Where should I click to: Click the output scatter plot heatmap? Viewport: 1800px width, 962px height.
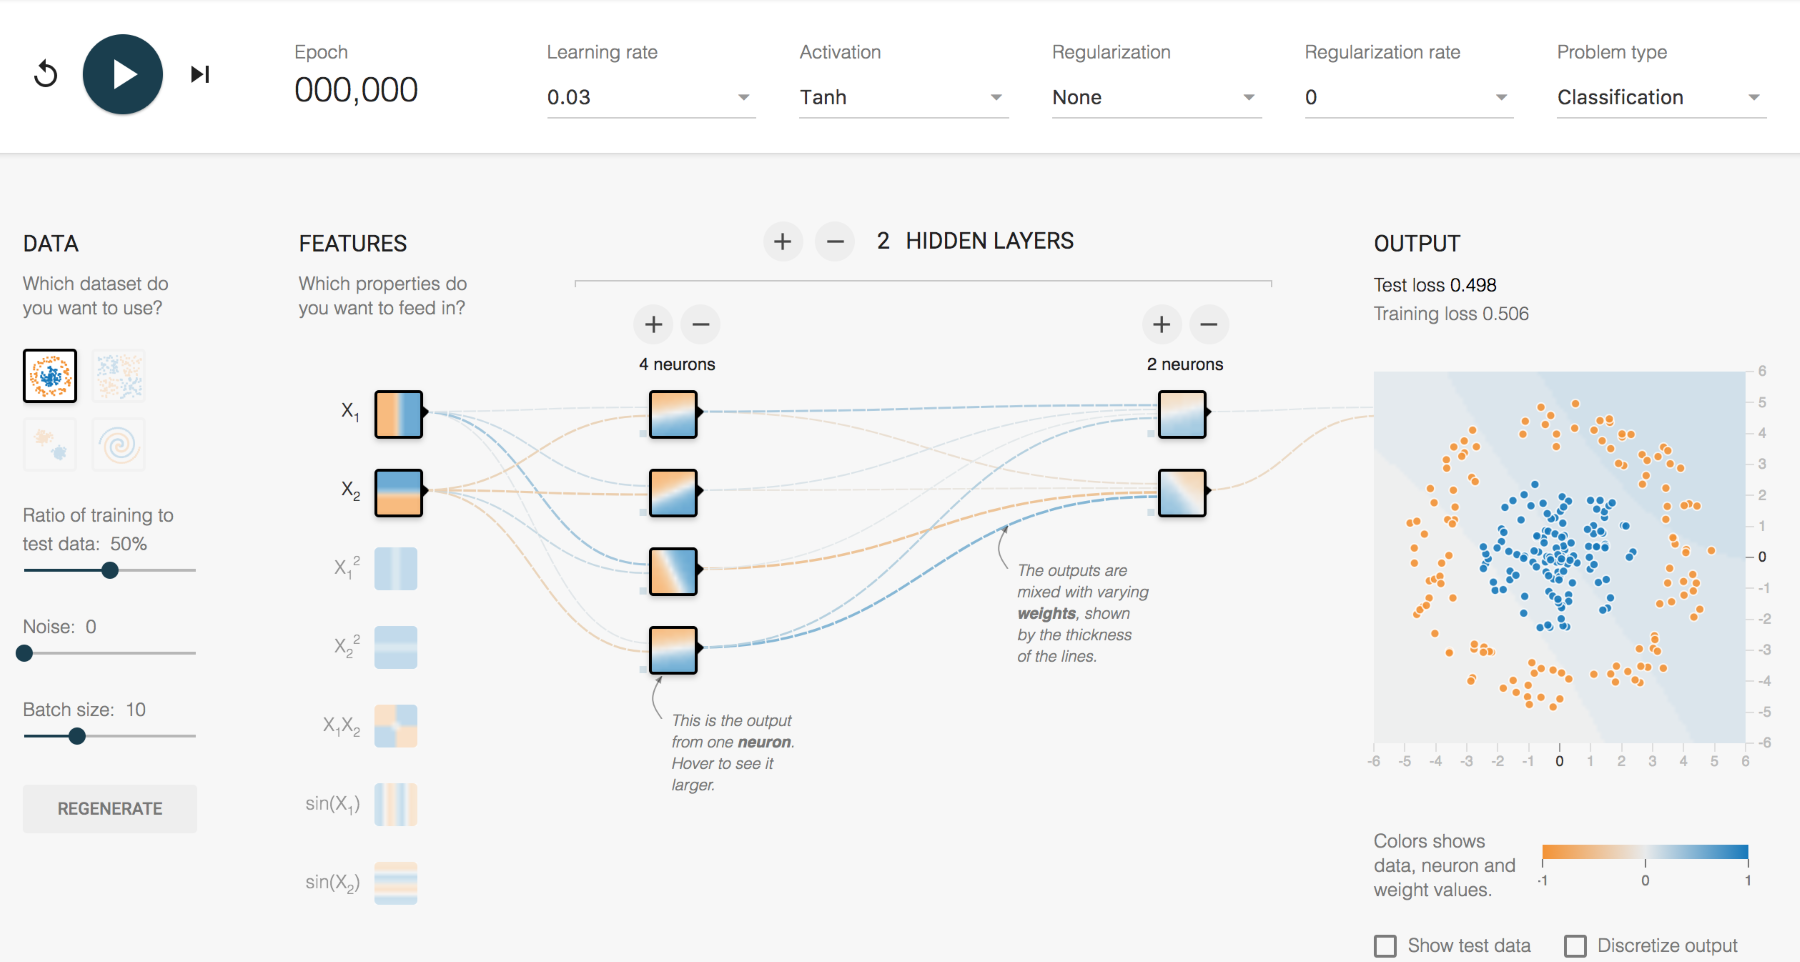(x=1560, y=557)
